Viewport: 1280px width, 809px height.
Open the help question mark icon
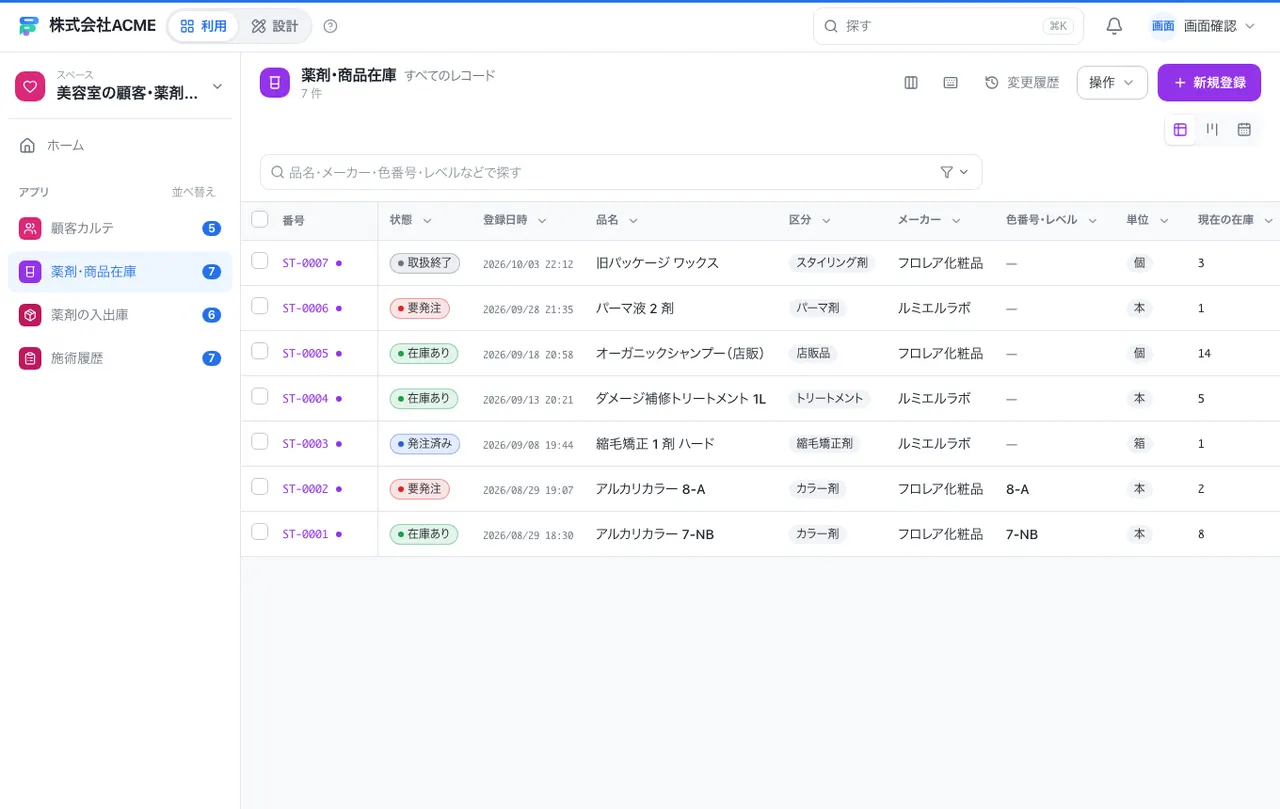click(x=331, y=26)
